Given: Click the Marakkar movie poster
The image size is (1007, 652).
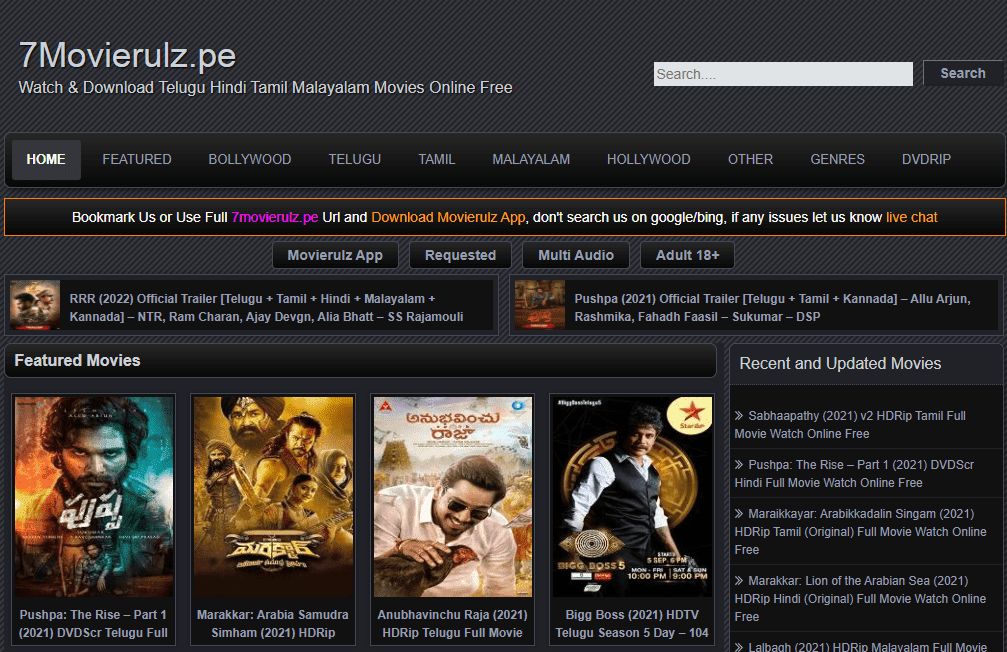Looking at the screenshot, I should coord(273,497).
